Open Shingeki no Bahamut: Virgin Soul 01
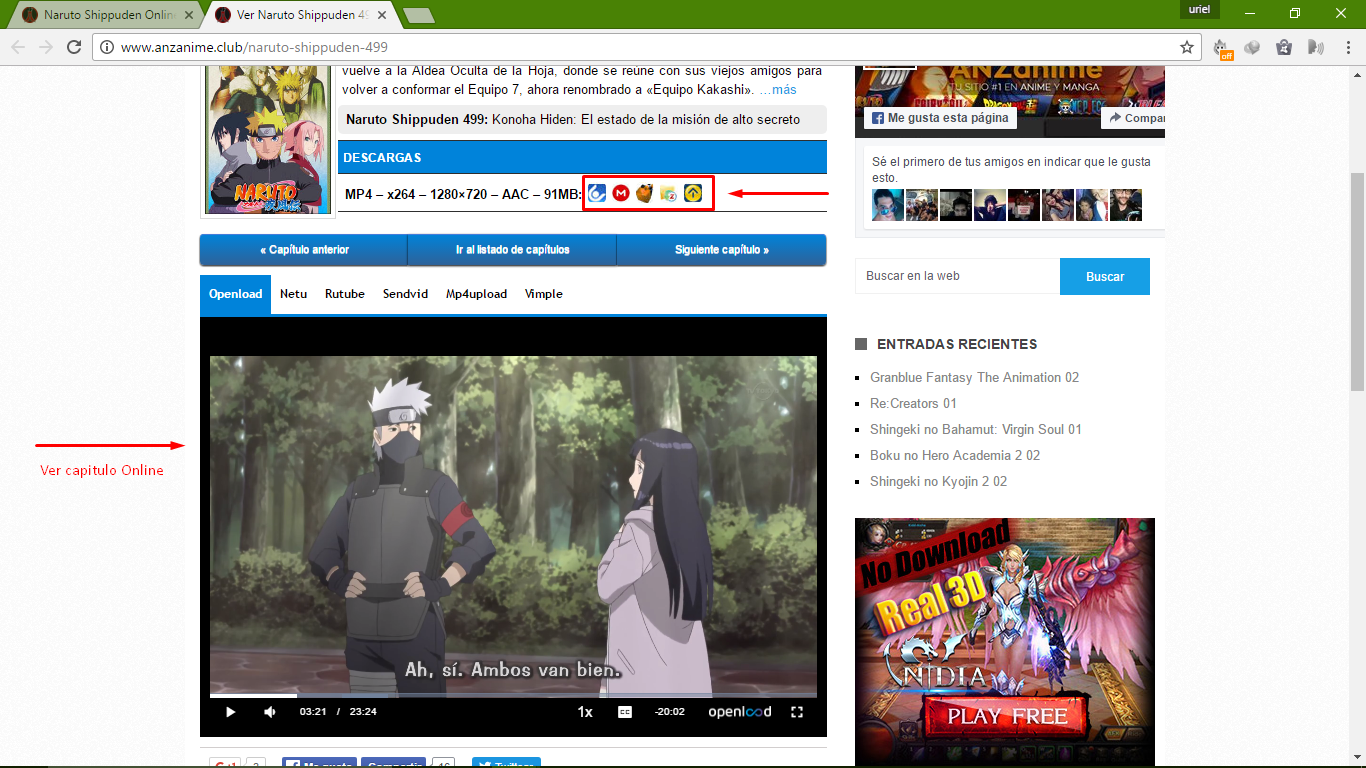The width and height of the screenshot is (1366, 768). [976, 429]
